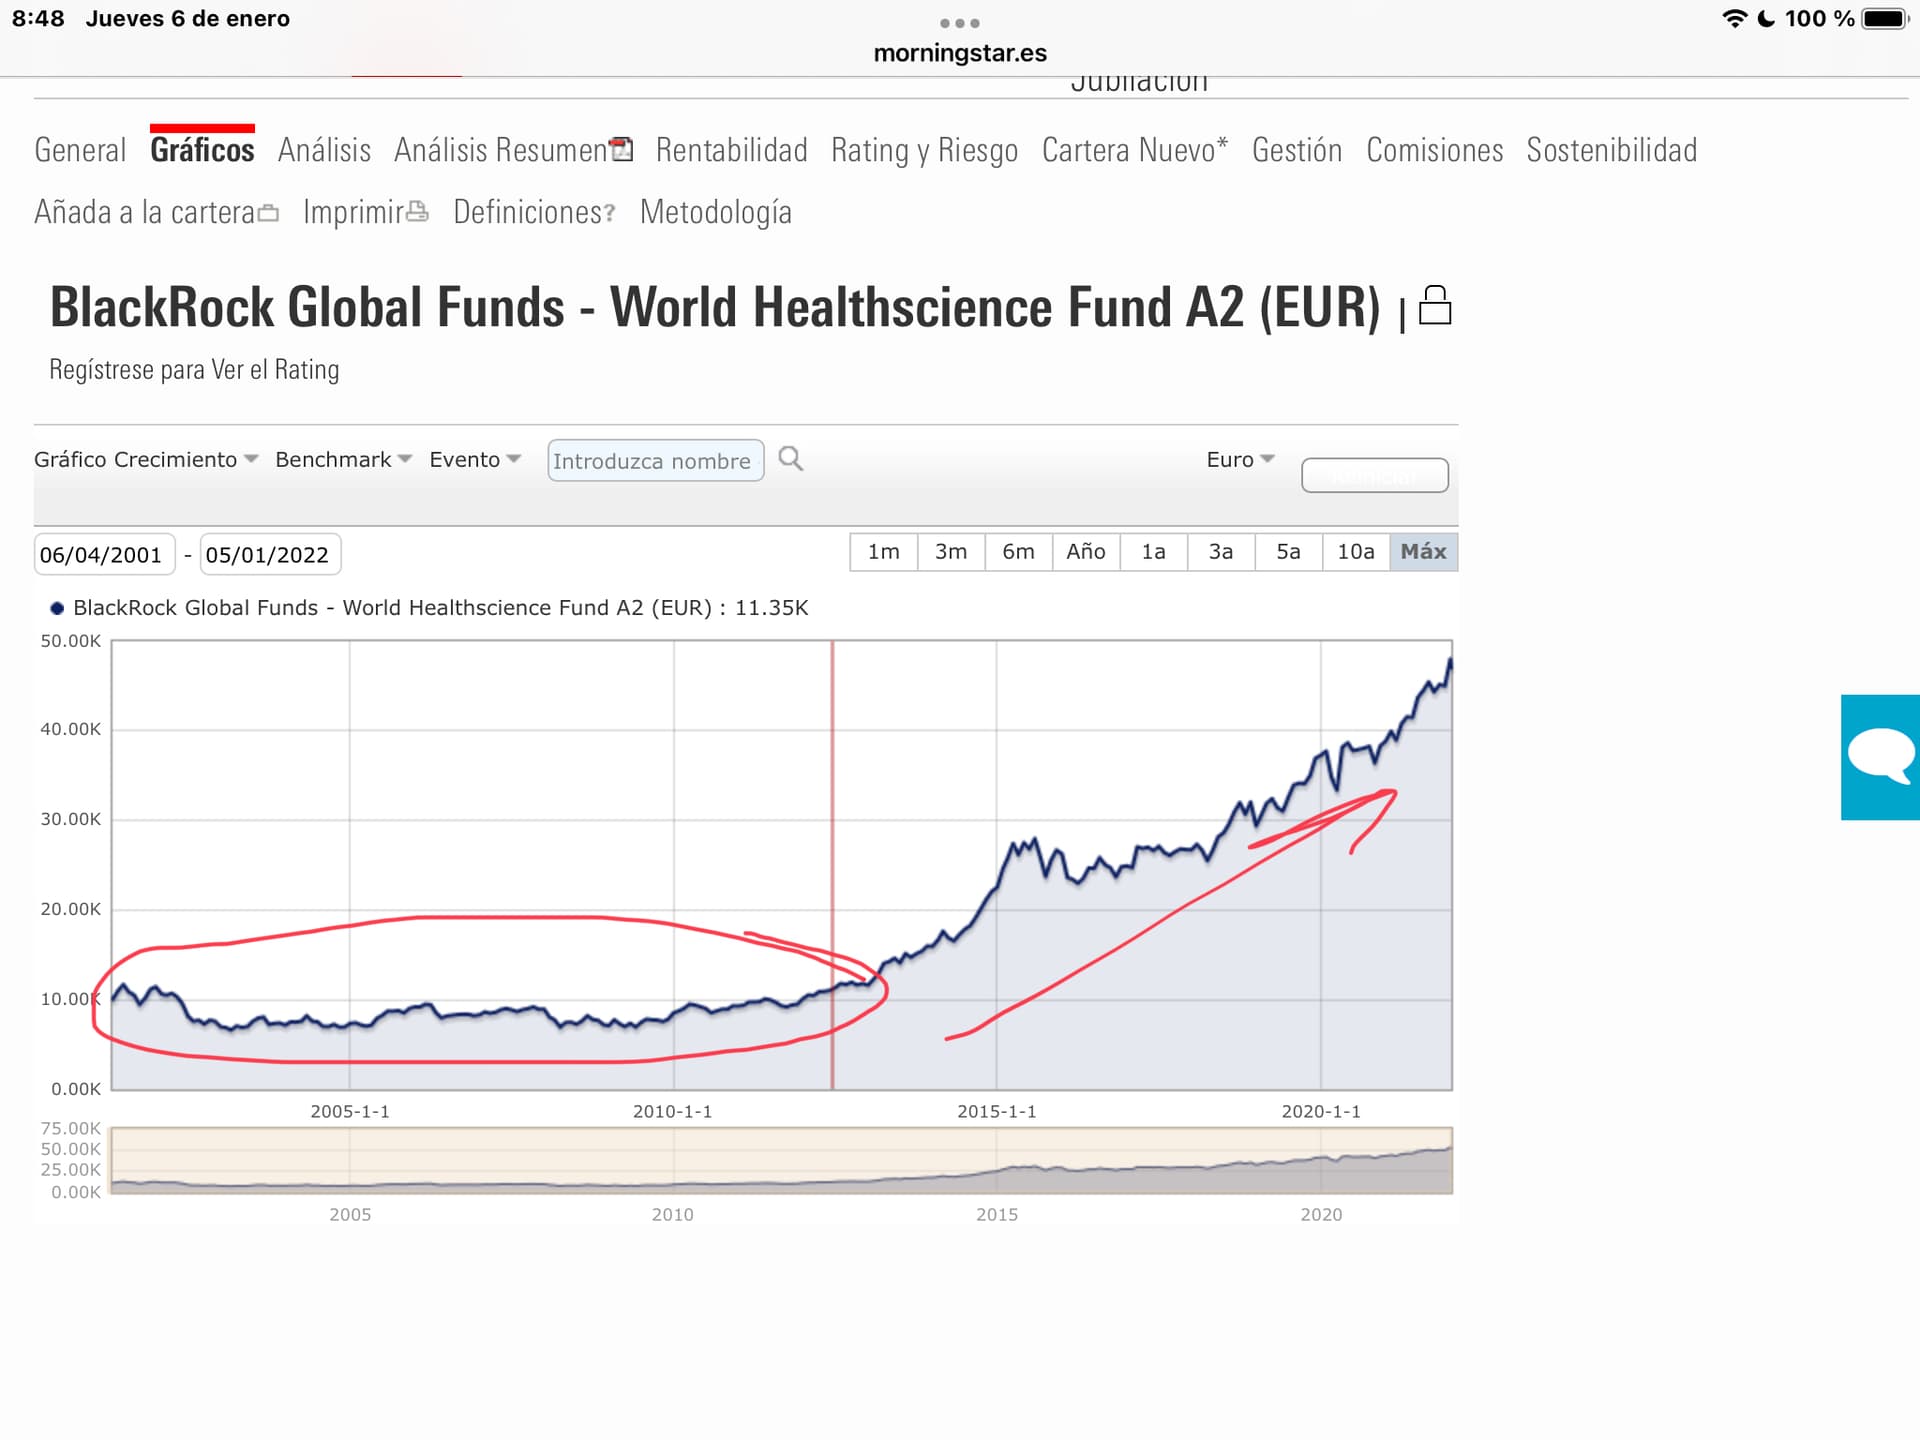Click the search magnifier icon
Image resolution: width=1920 pixels, height=1440 pixels.
pos(790,459)
